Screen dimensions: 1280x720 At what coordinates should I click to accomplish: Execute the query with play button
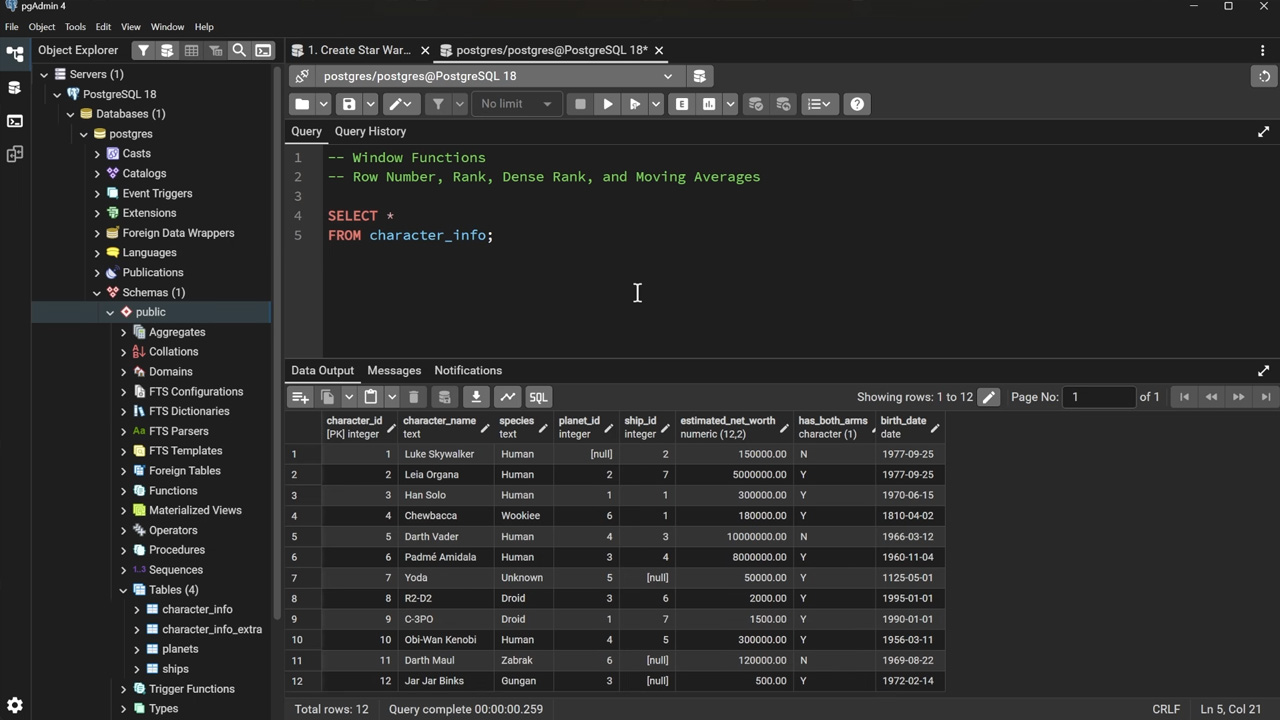click(607, 104)
